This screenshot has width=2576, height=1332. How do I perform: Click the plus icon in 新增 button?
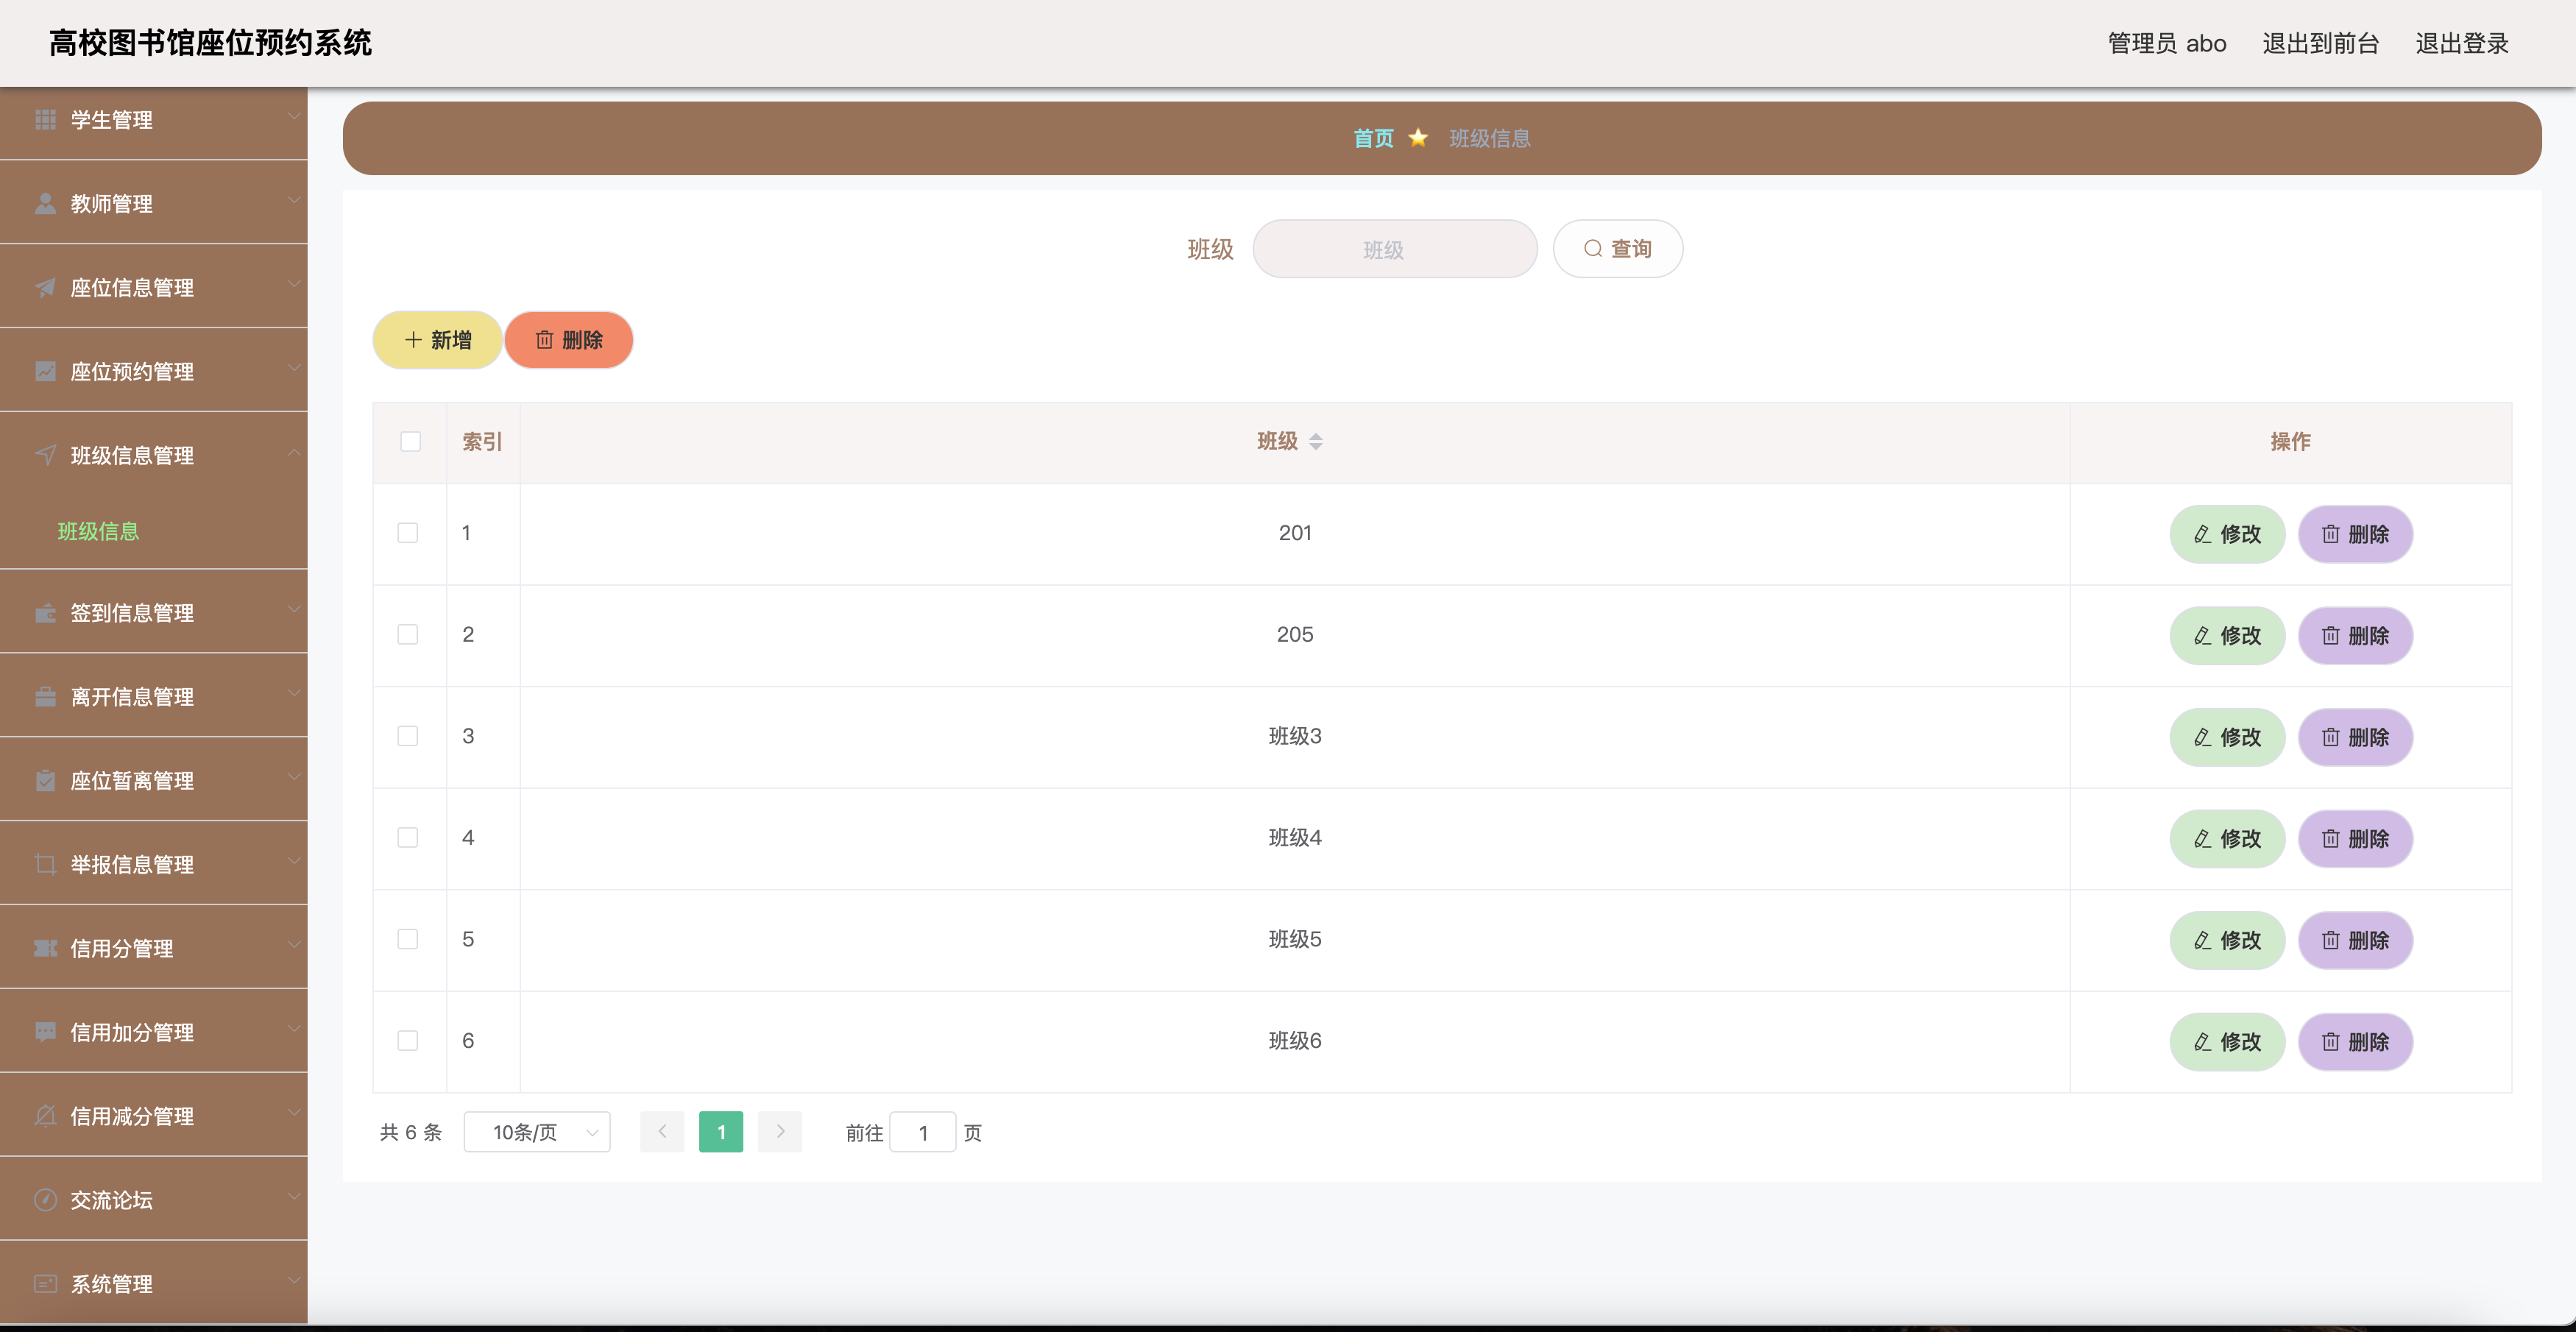tap(413, 341)
